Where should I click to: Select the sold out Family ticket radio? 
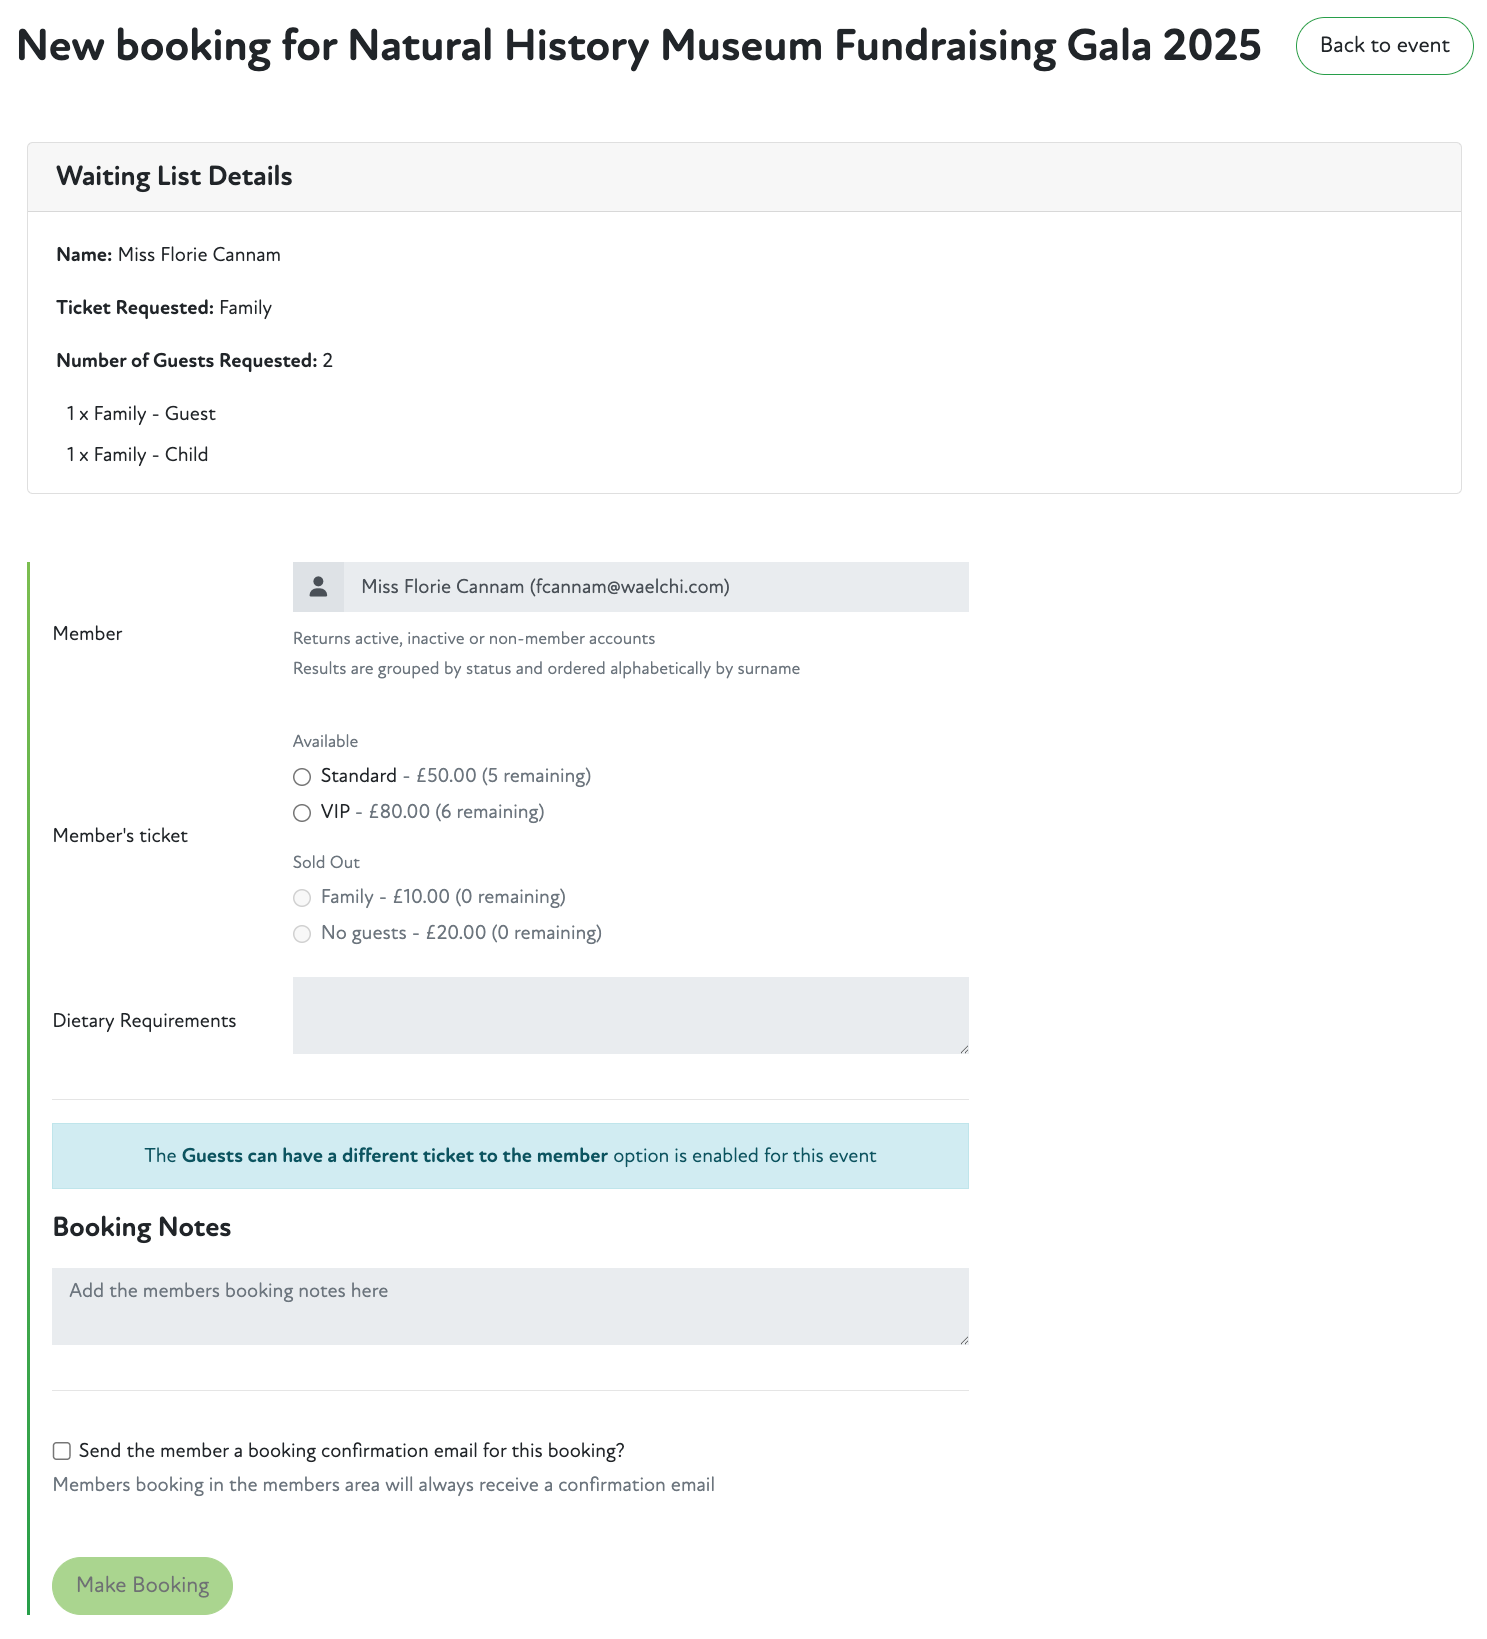pos(302,898)
